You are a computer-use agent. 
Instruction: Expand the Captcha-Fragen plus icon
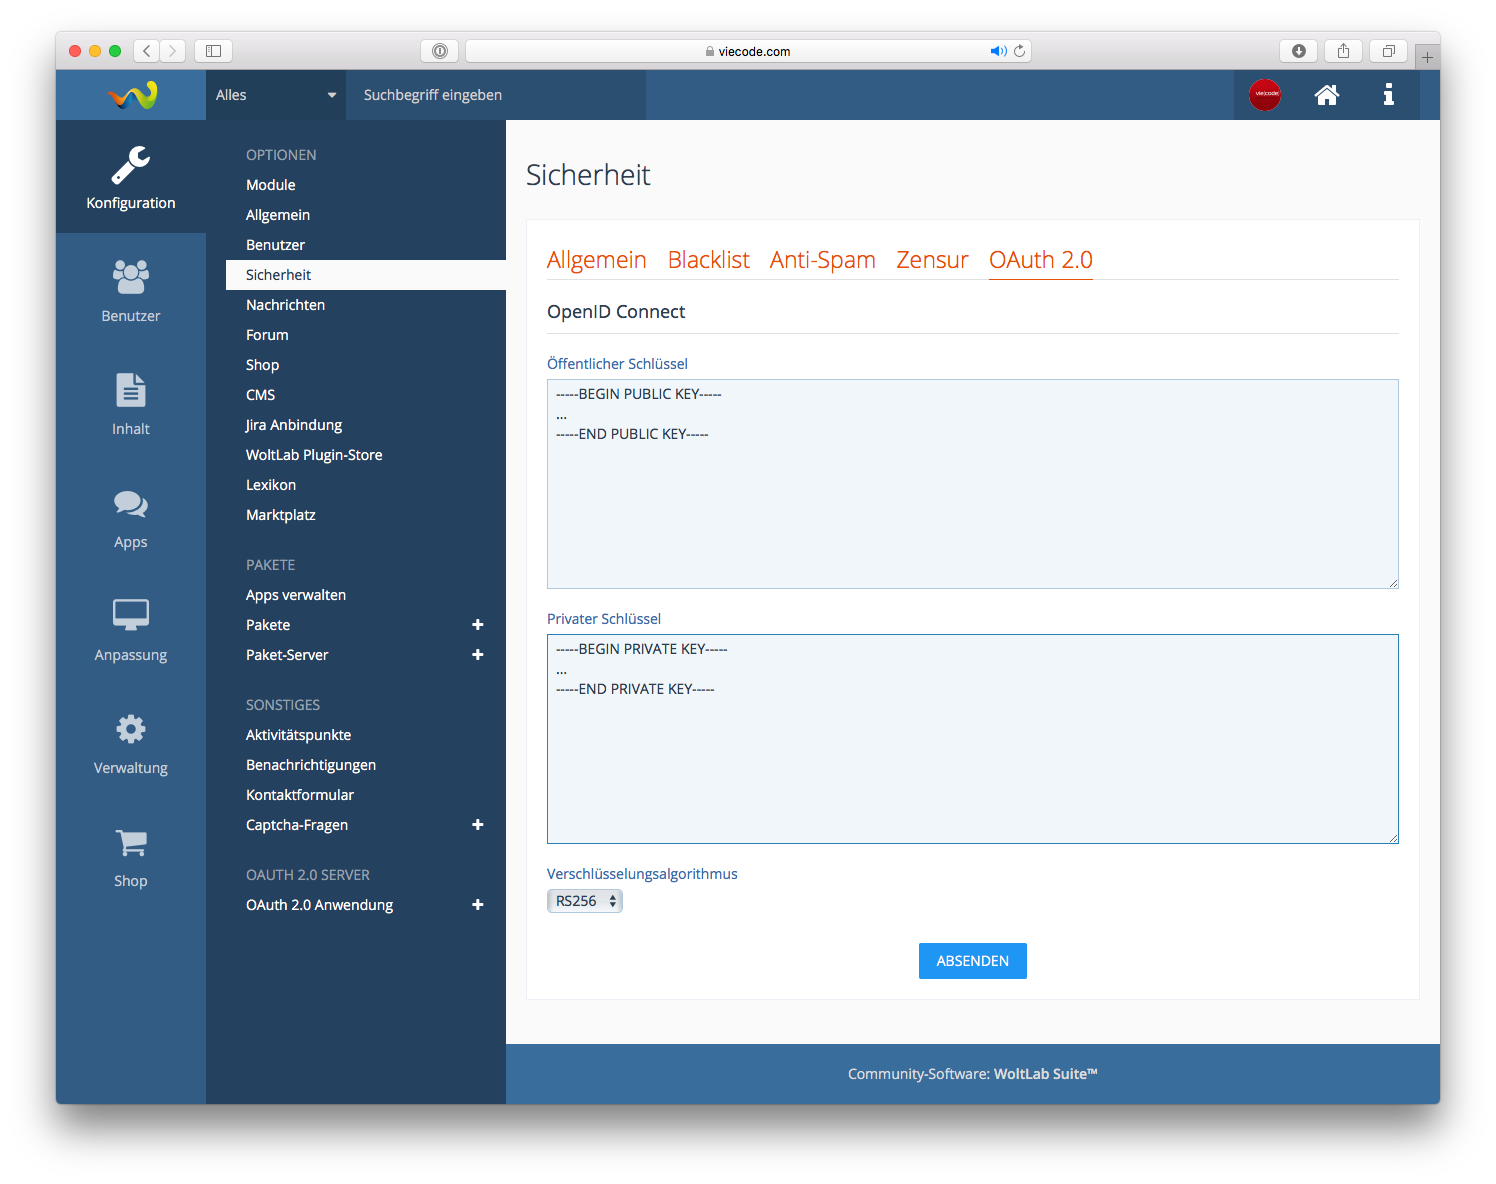point(478,825)
